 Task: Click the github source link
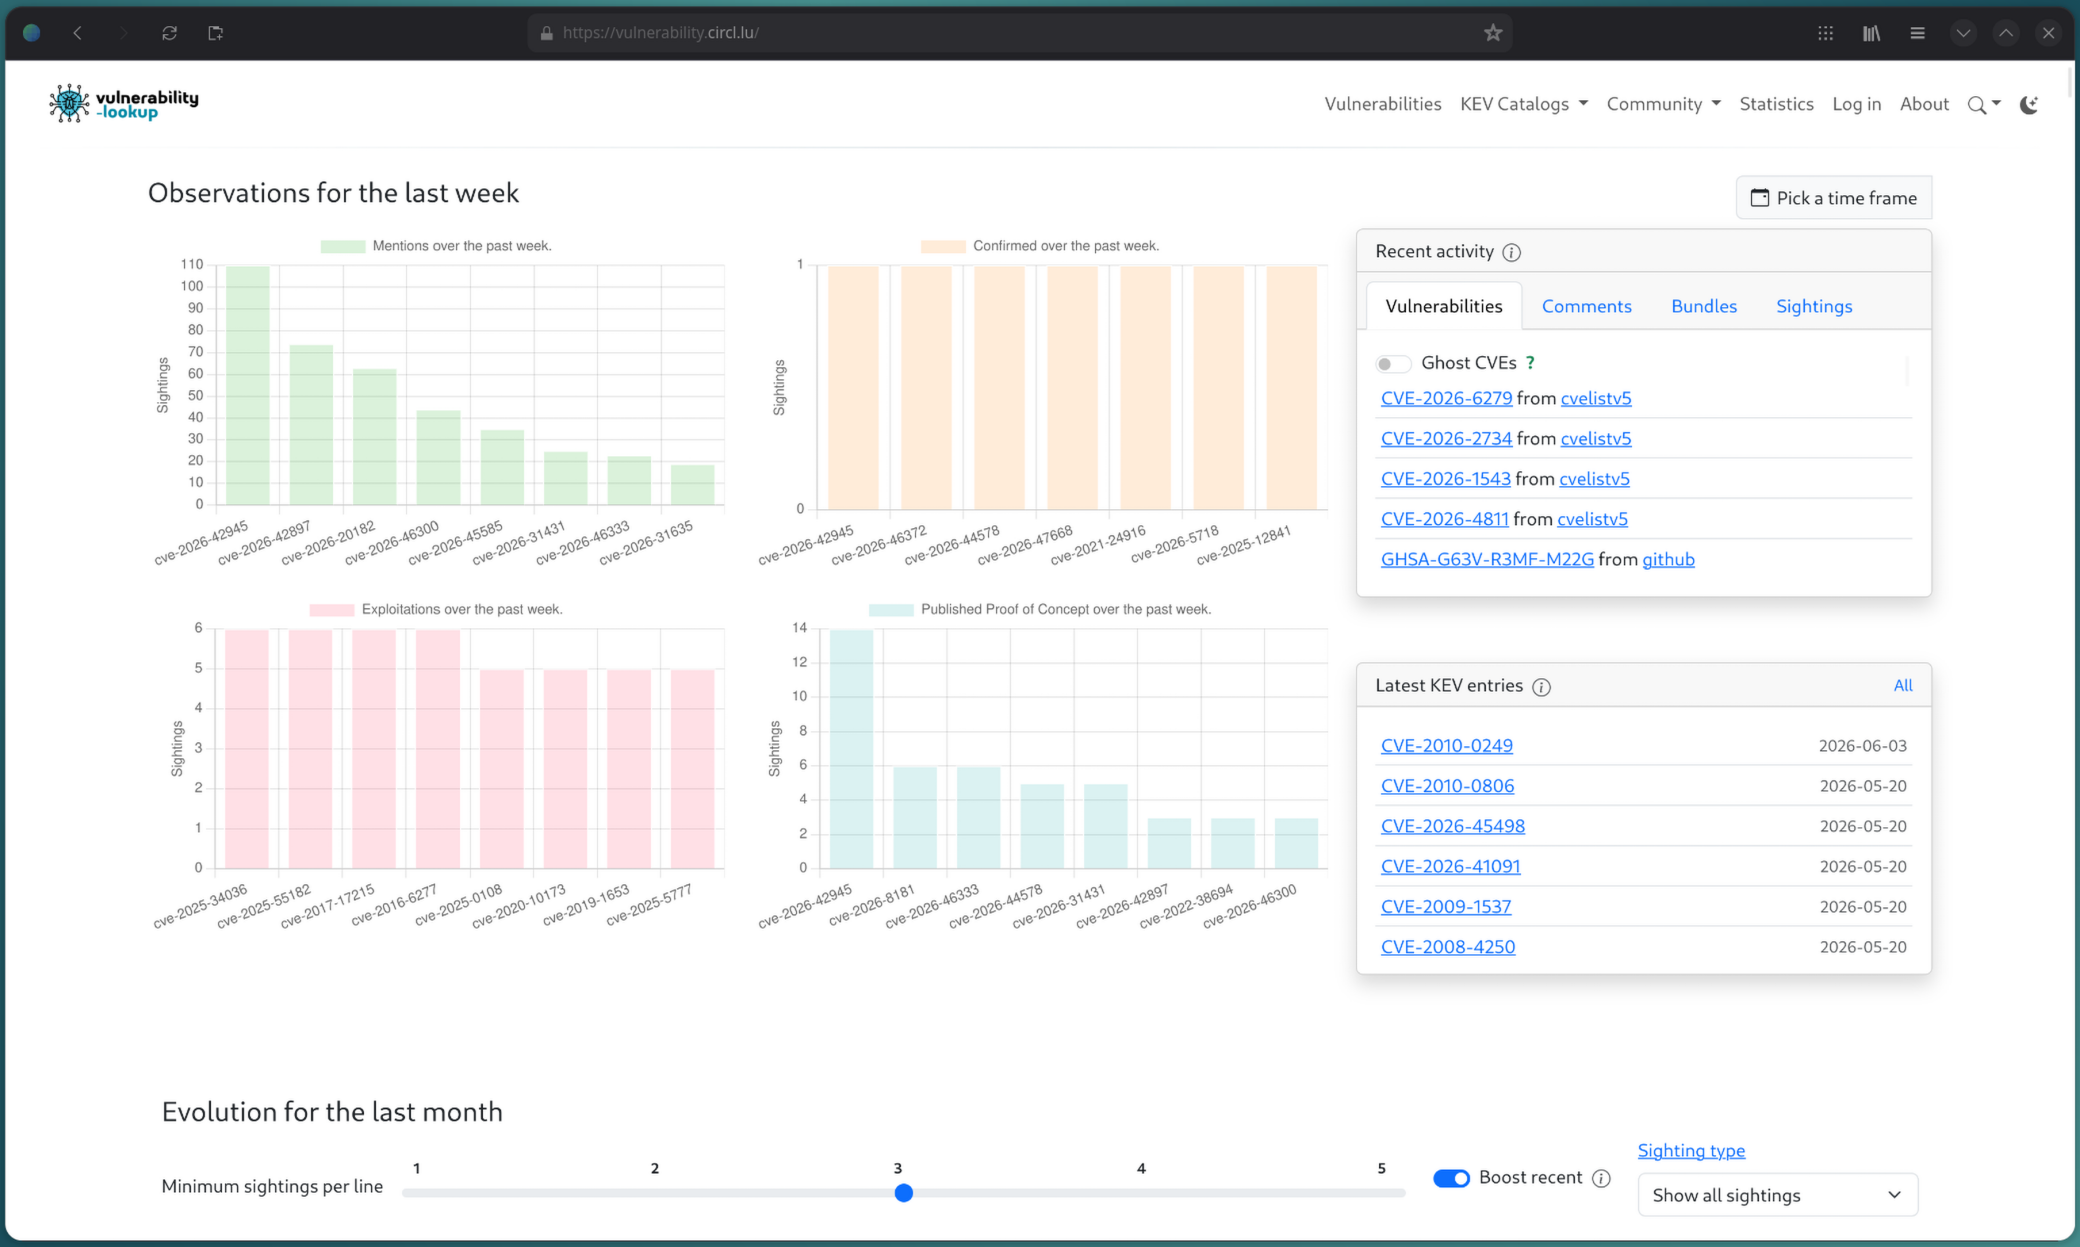[1668, 559]
